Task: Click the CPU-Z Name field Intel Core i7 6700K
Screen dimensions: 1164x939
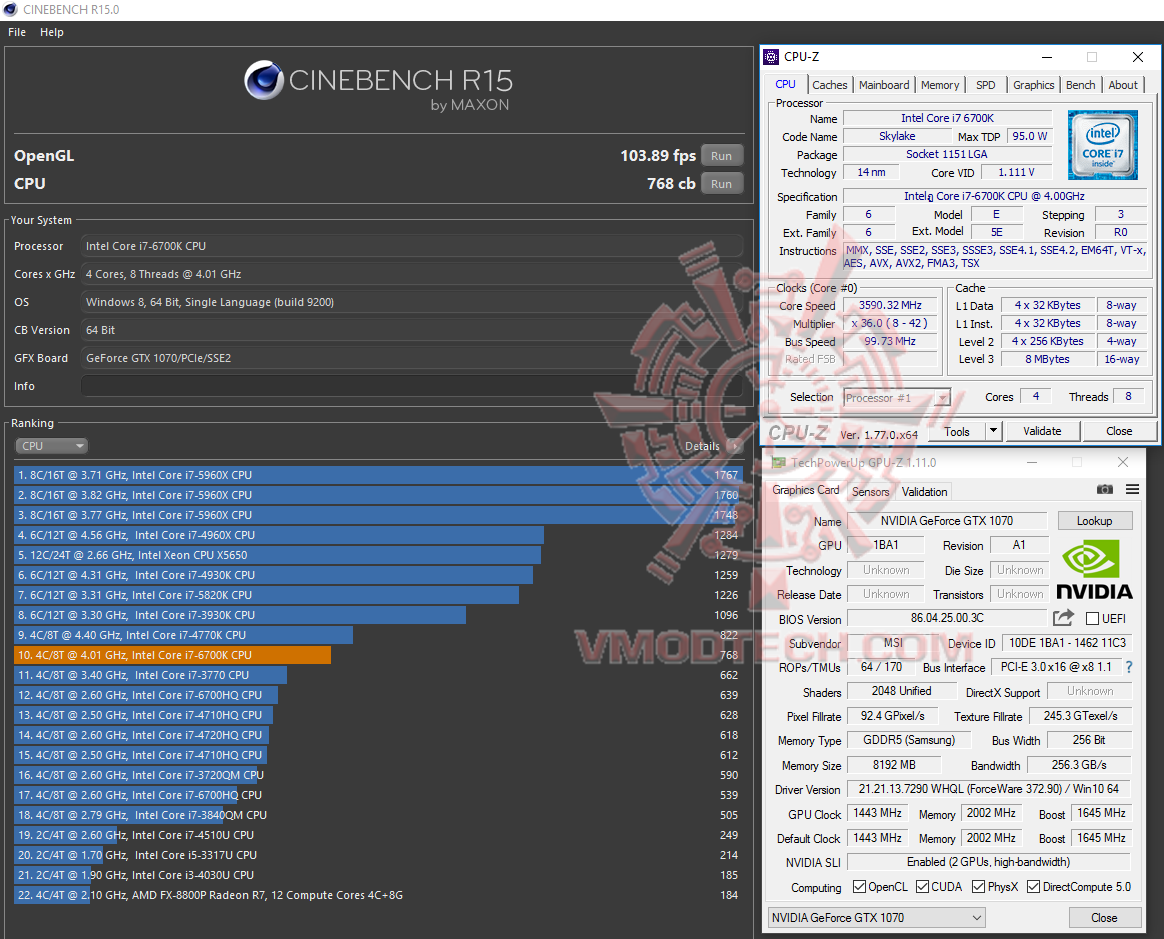Action: (947, 118)
